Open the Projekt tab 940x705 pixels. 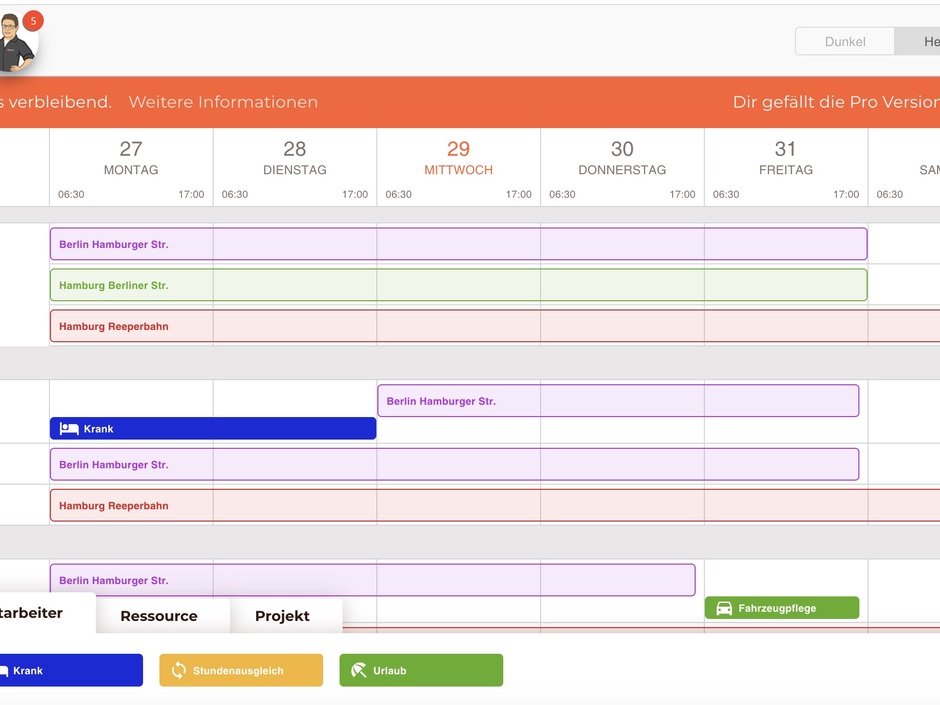(283, 616)
